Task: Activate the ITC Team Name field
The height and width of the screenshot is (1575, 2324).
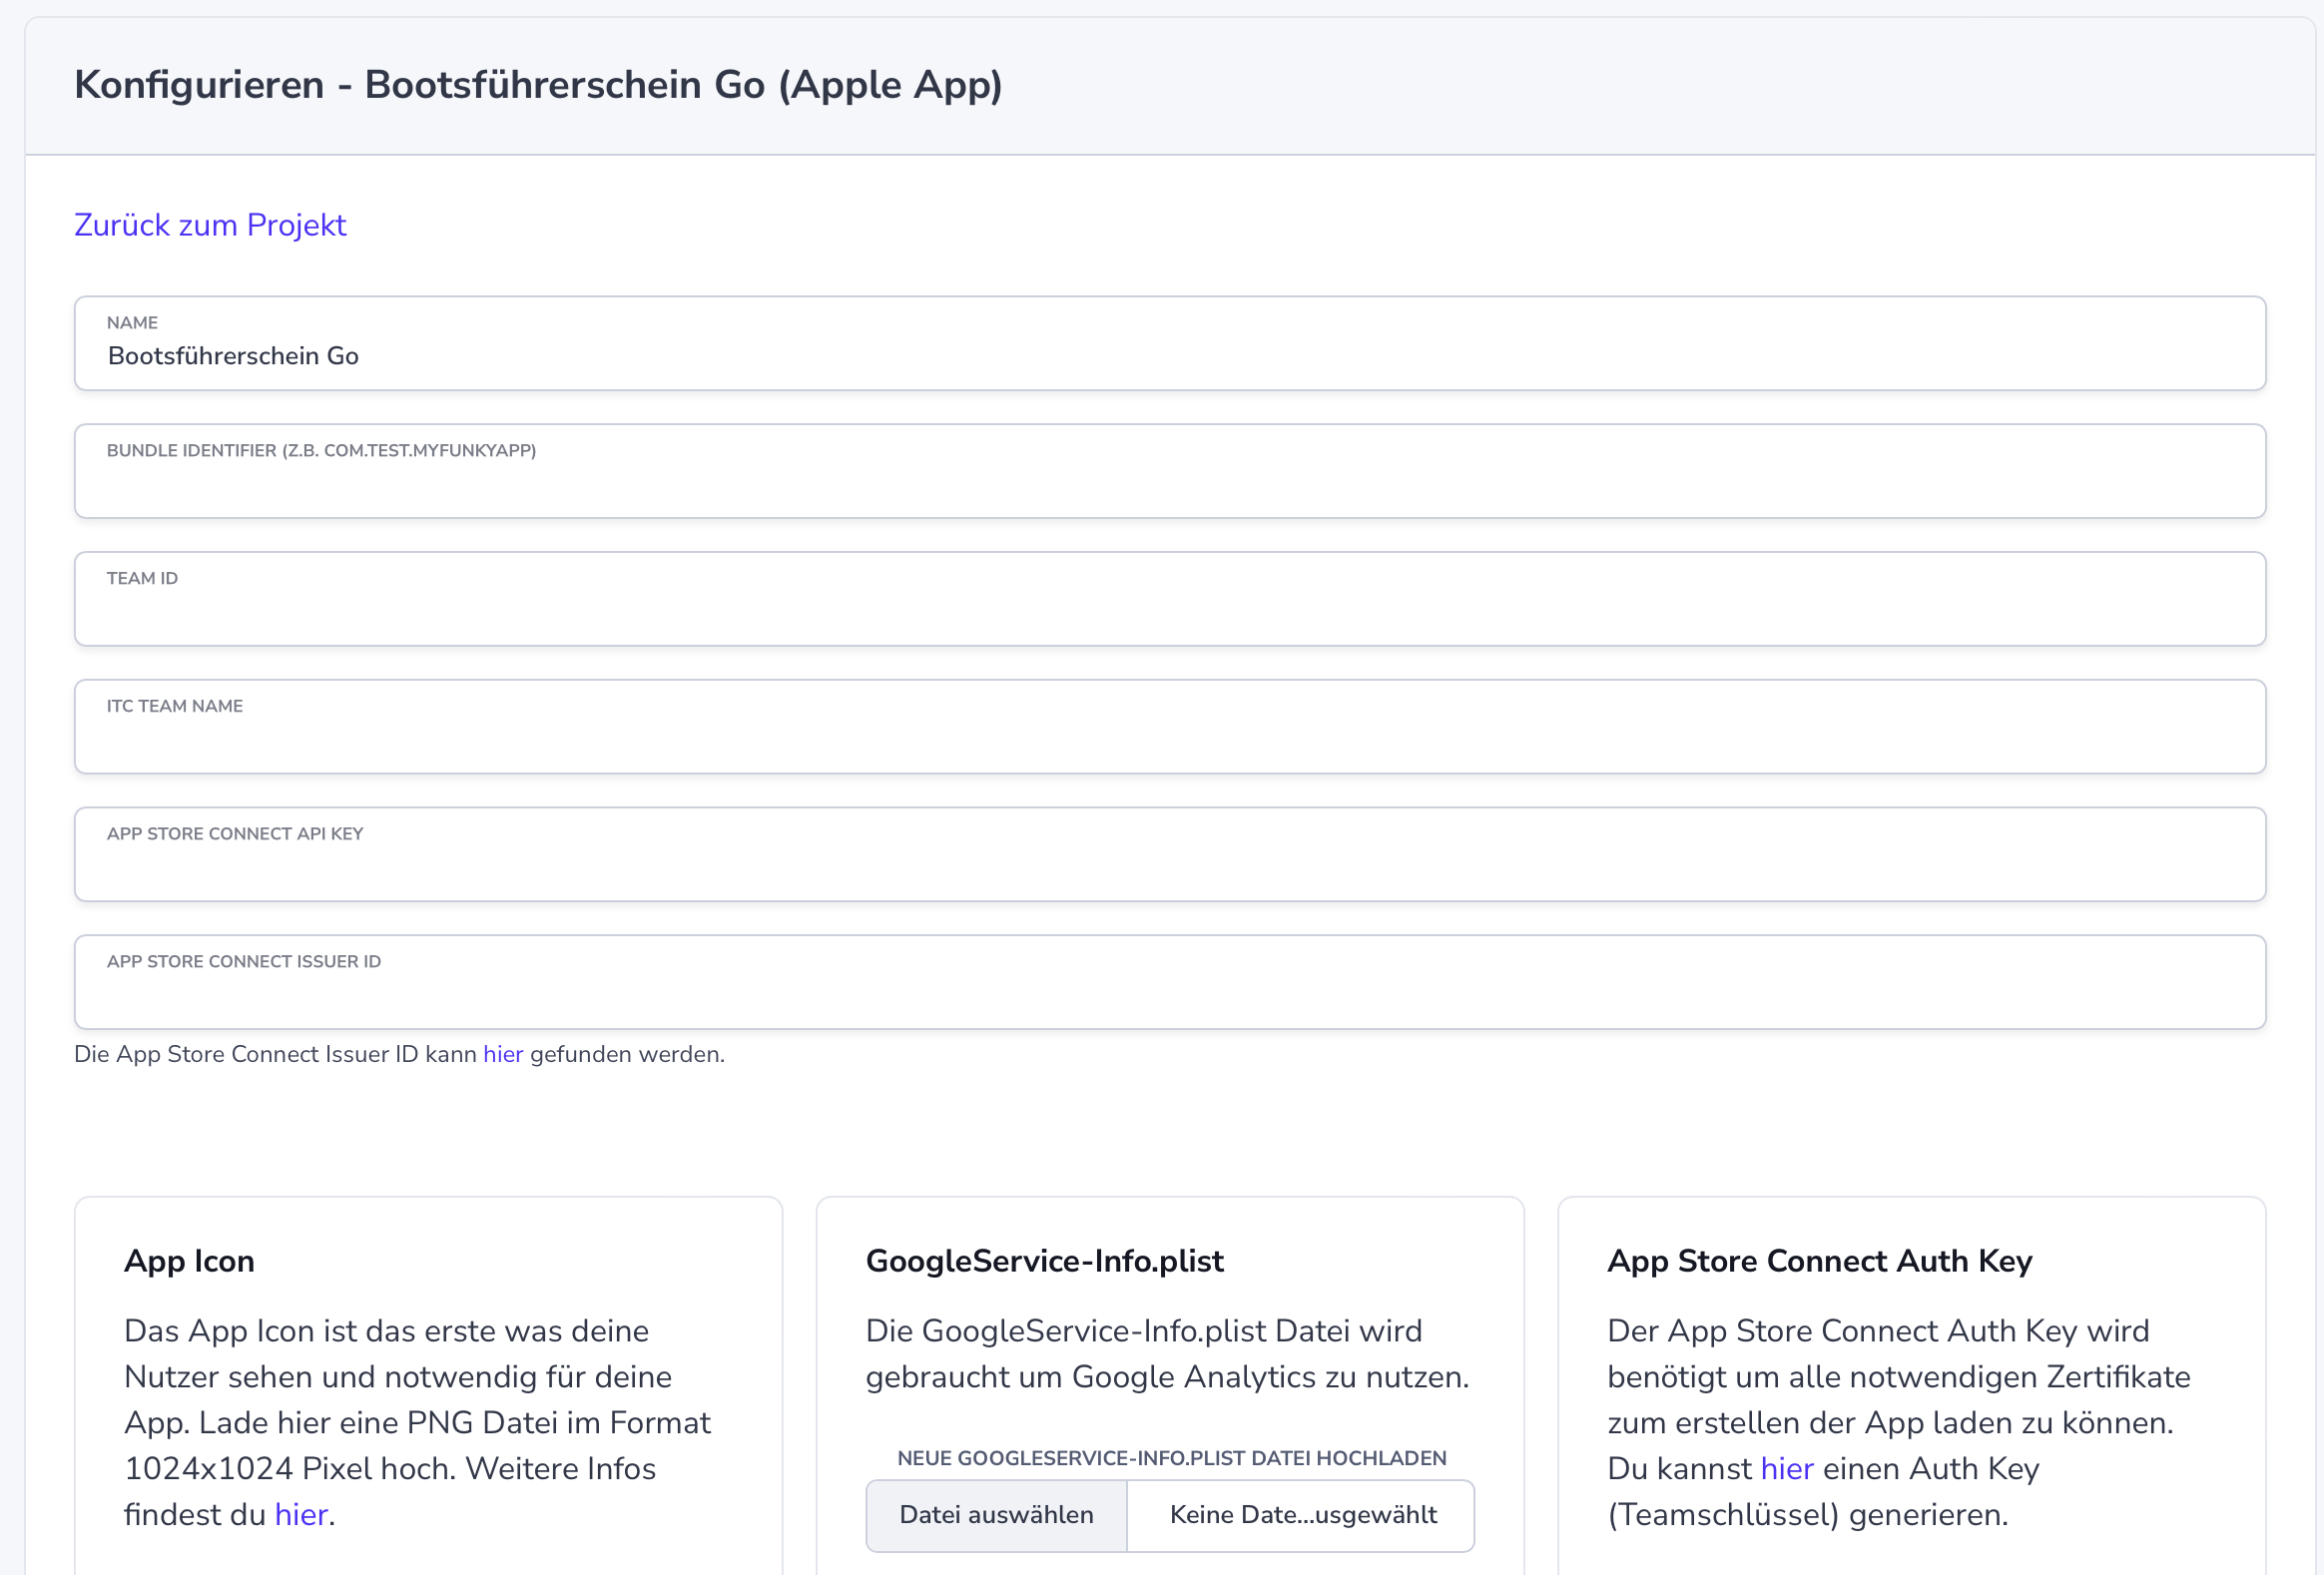Action: tap(1170, 727)
